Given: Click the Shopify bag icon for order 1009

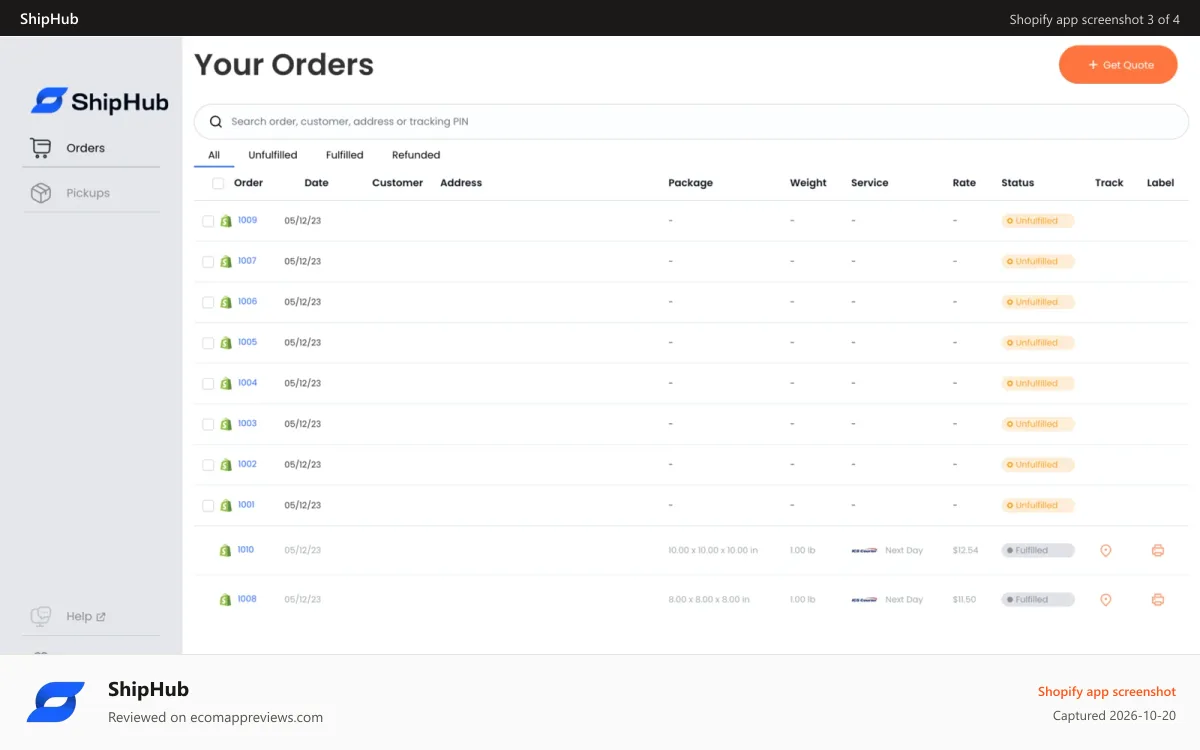Looking at the screenshot, I should click(226, 221).
